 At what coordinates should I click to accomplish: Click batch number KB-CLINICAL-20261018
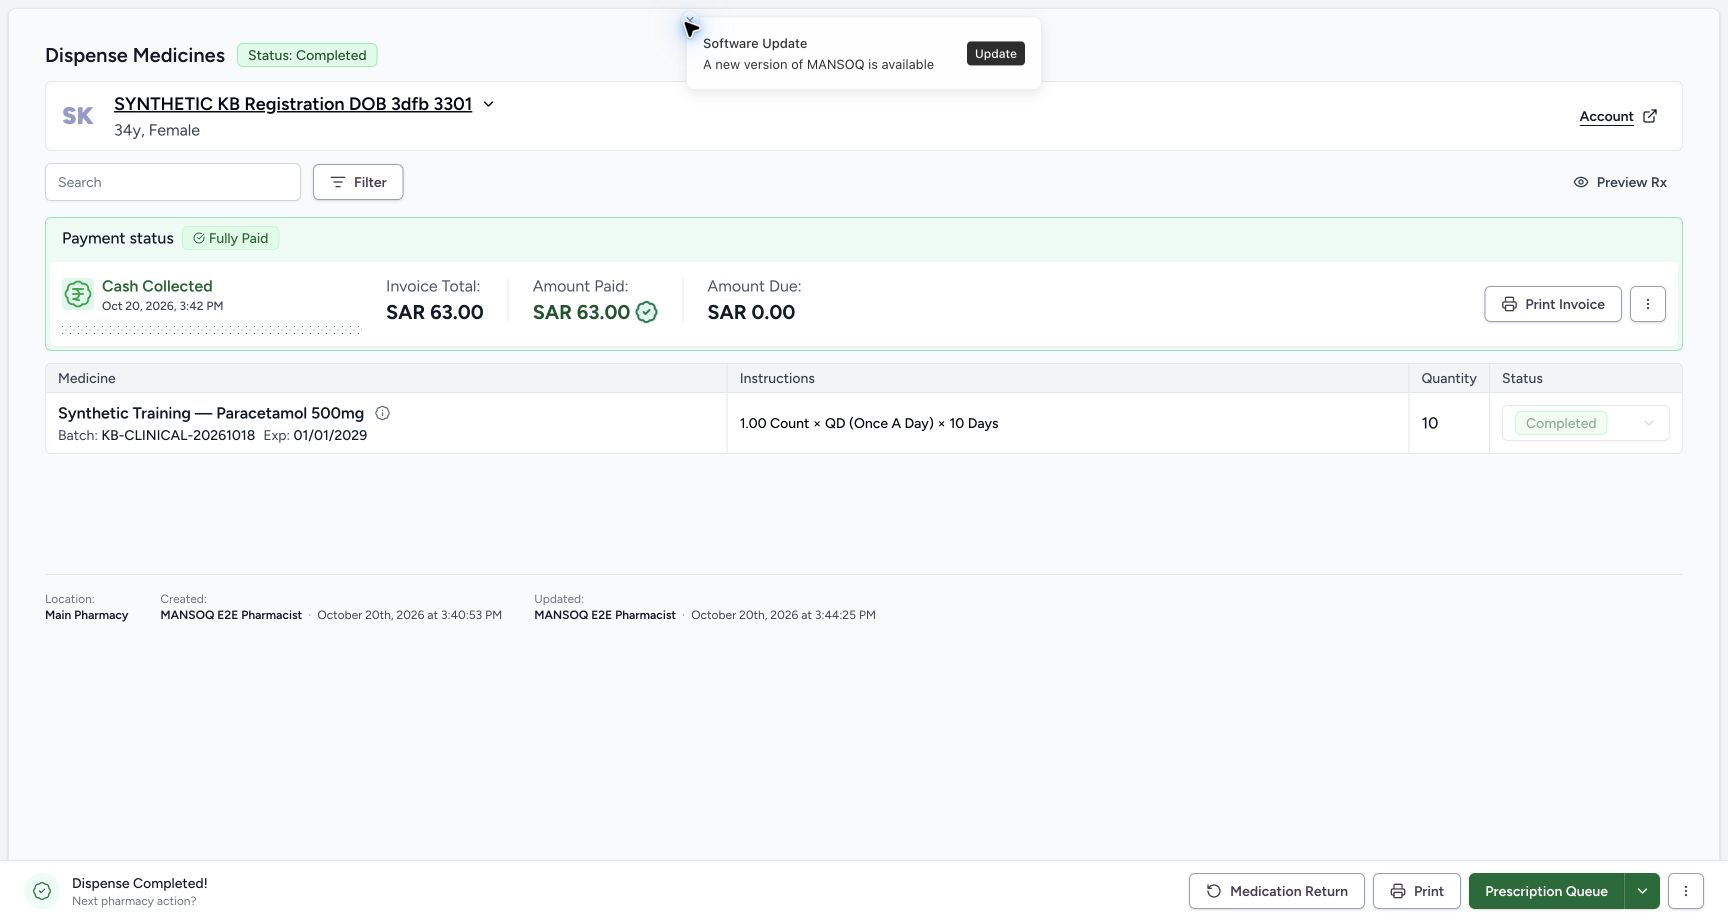(x=178, y=435)
